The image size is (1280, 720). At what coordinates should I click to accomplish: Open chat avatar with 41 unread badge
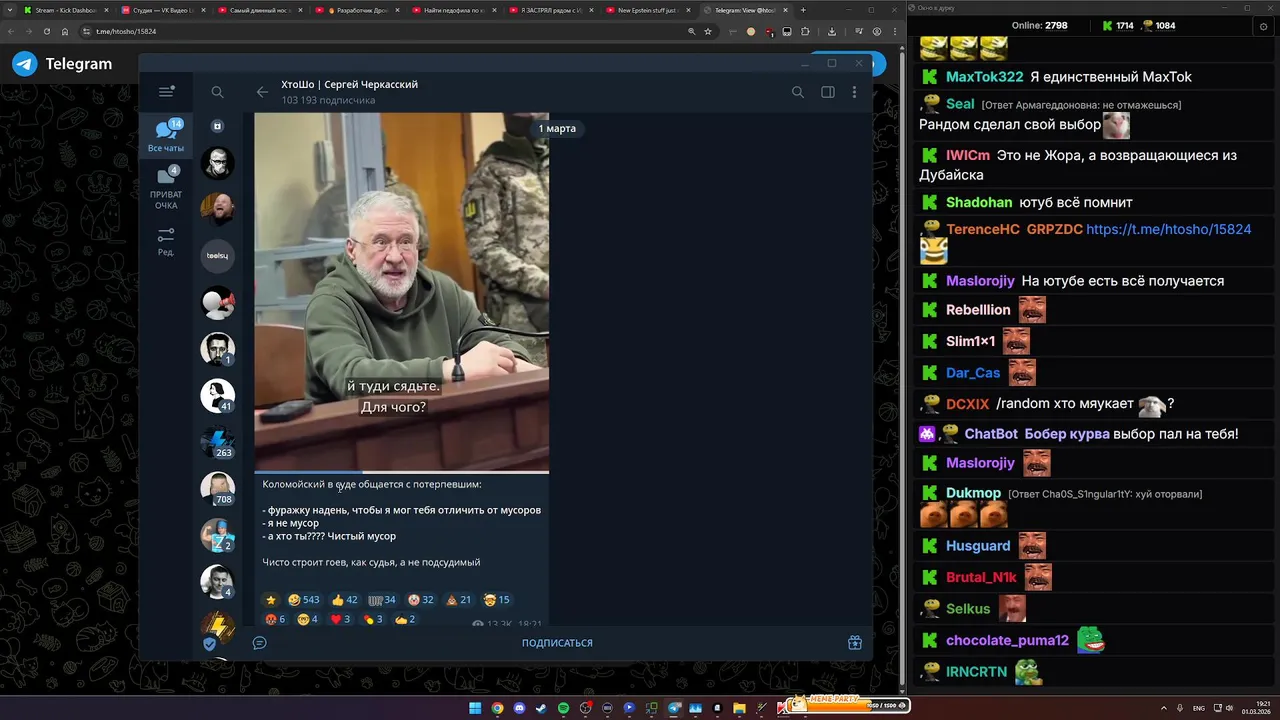click(217, 396)
